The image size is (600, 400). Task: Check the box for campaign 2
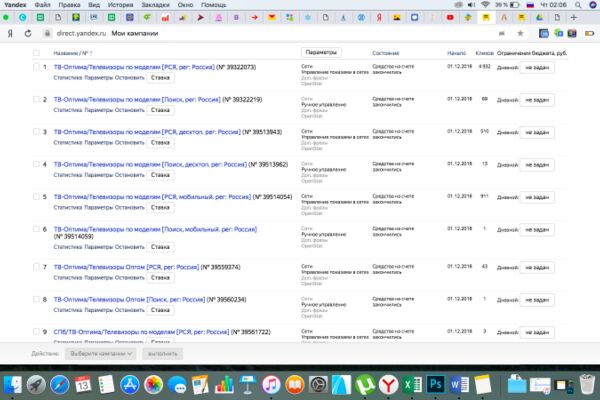pyautogui.click(x=36, y=99)
